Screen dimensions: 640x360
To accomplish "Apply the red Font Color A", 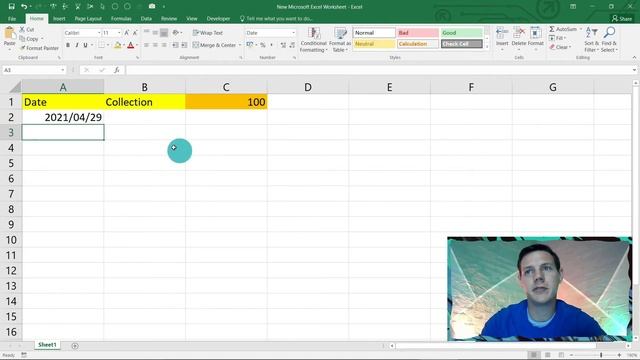I will click(x=131, y=45).
